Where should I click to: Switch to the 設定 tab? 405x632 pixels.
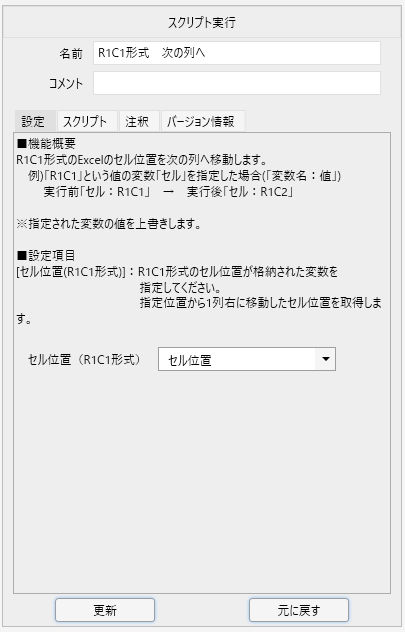coord(34,121)
